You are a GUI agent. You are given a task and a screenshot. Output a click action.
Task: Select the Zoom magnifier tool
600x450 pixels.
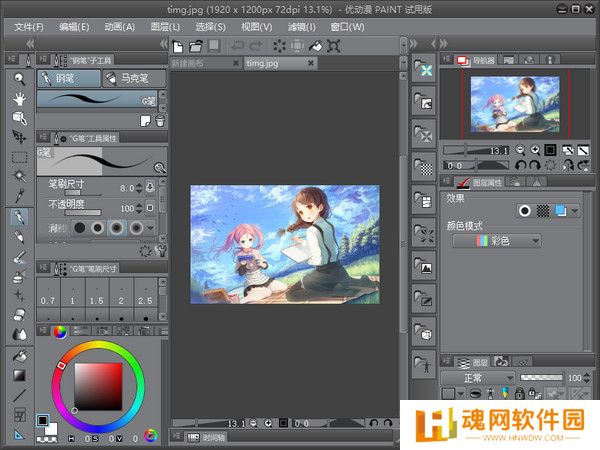(19, 79)
